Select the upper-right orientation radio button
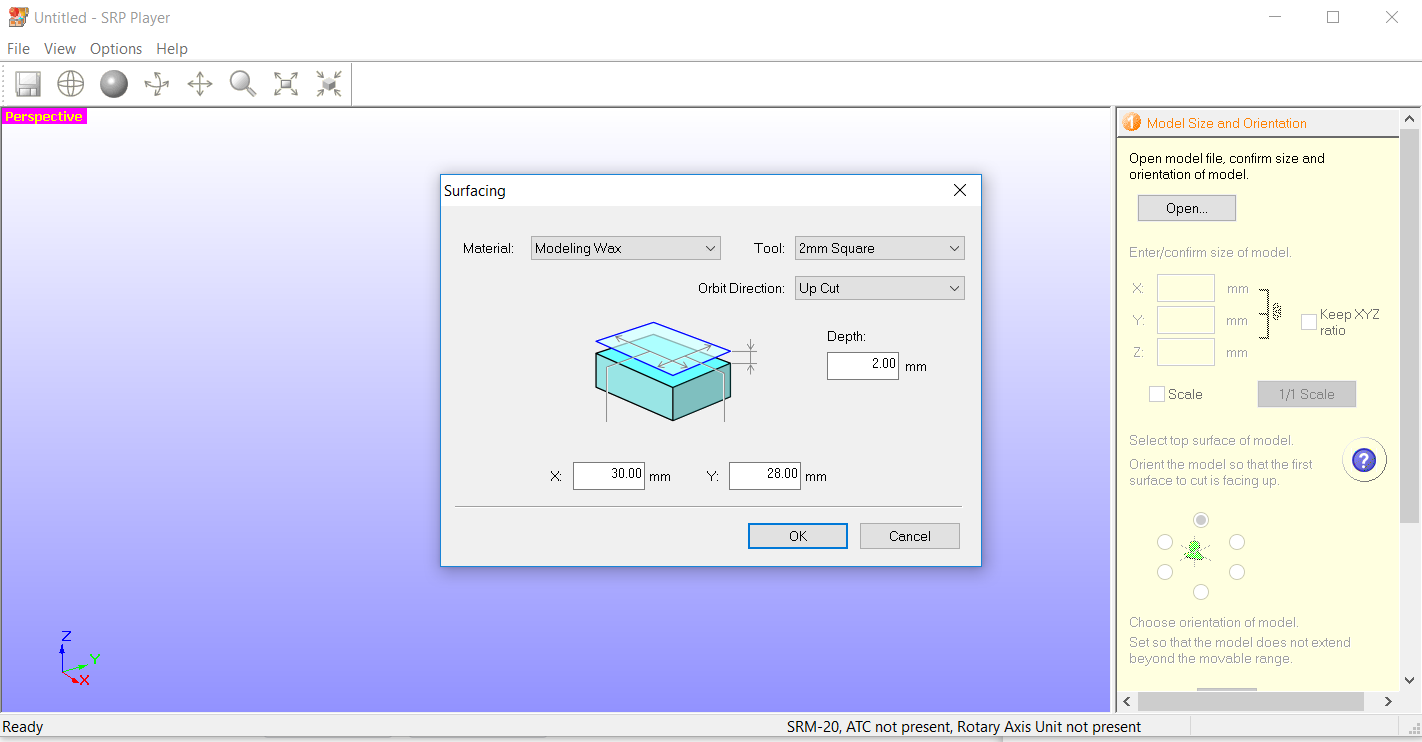This screenshot has width=1422, height=742. [1237, 542]
